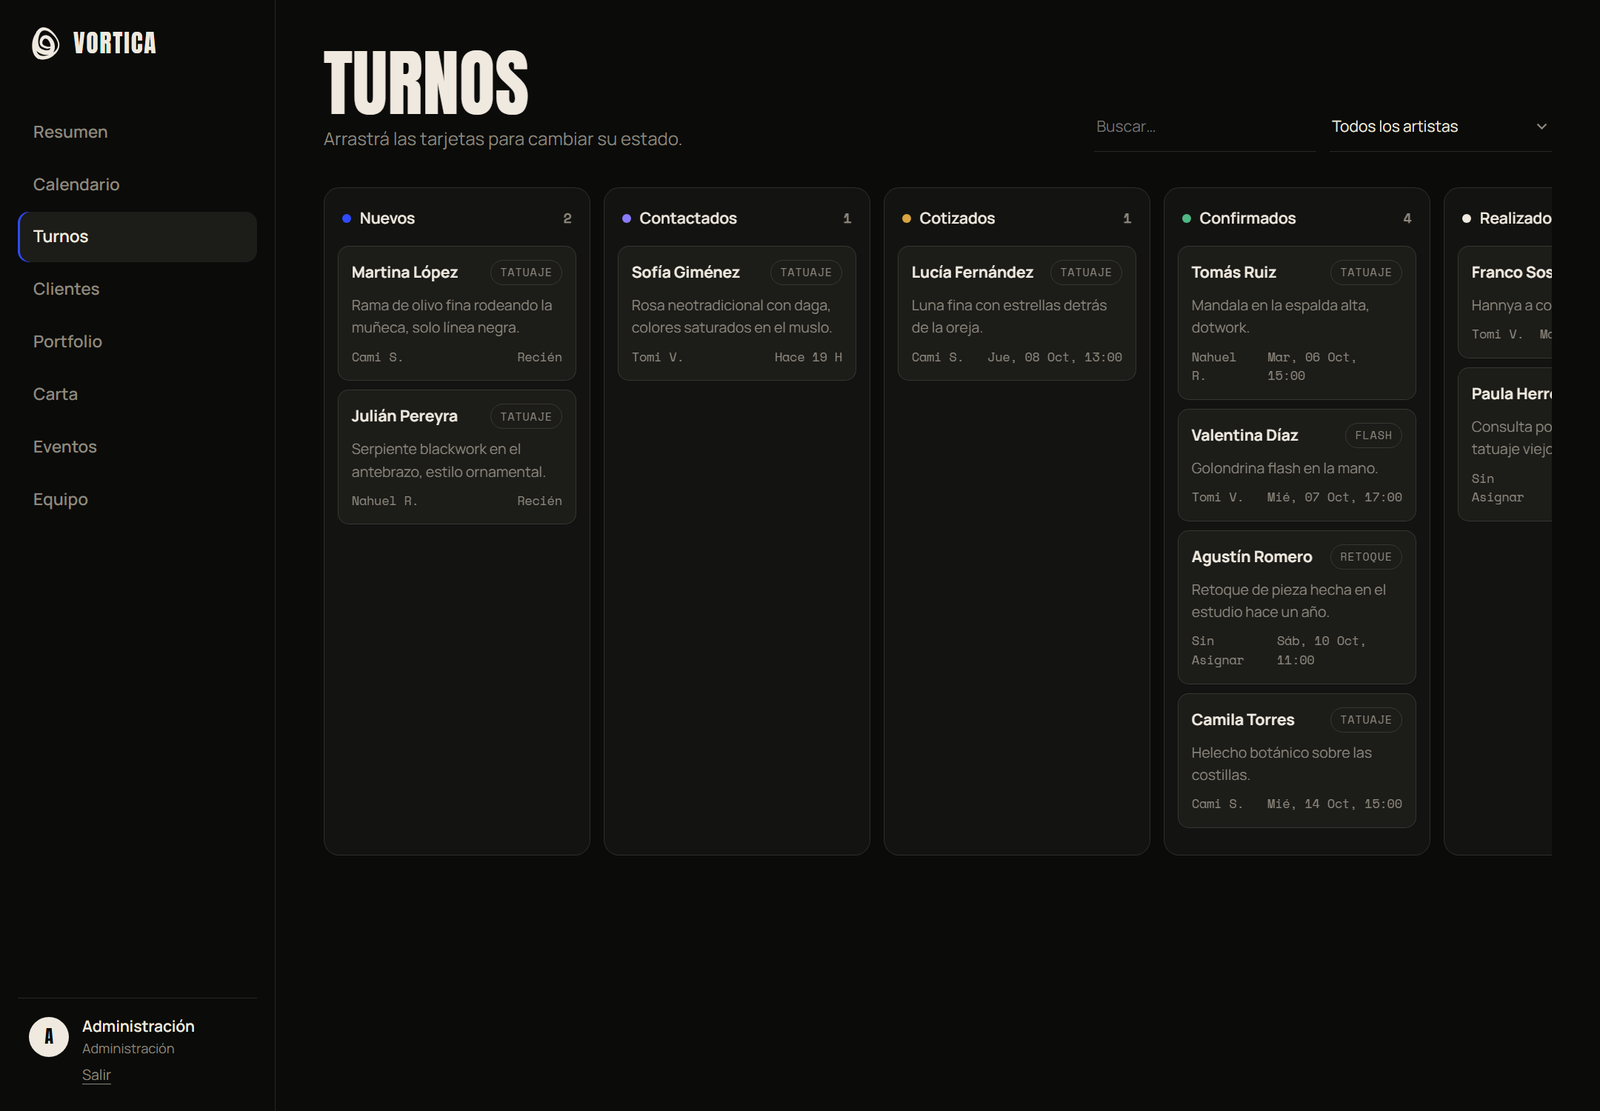The height and width of the screenshot is (1111, 1600).
Task: Go to the Eventos page
Action: pos(137,447)
